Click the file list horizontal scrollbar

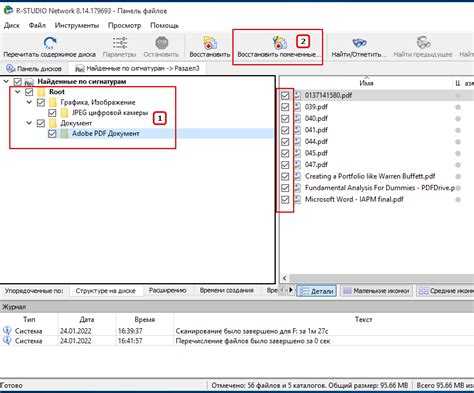[379, 278]
